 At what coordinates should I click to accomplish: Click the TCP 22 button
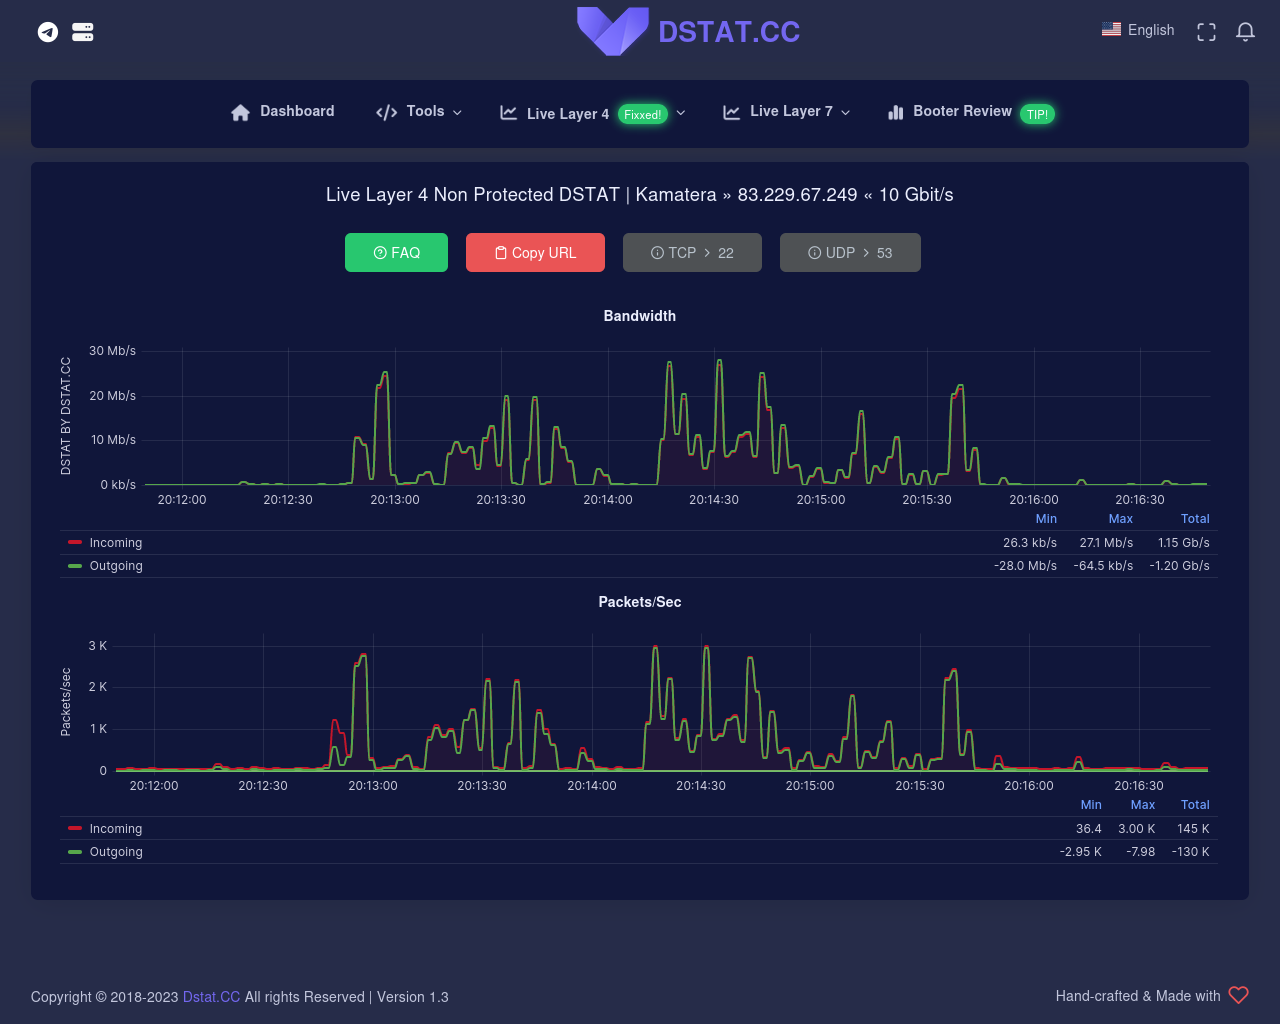(692, 252)
